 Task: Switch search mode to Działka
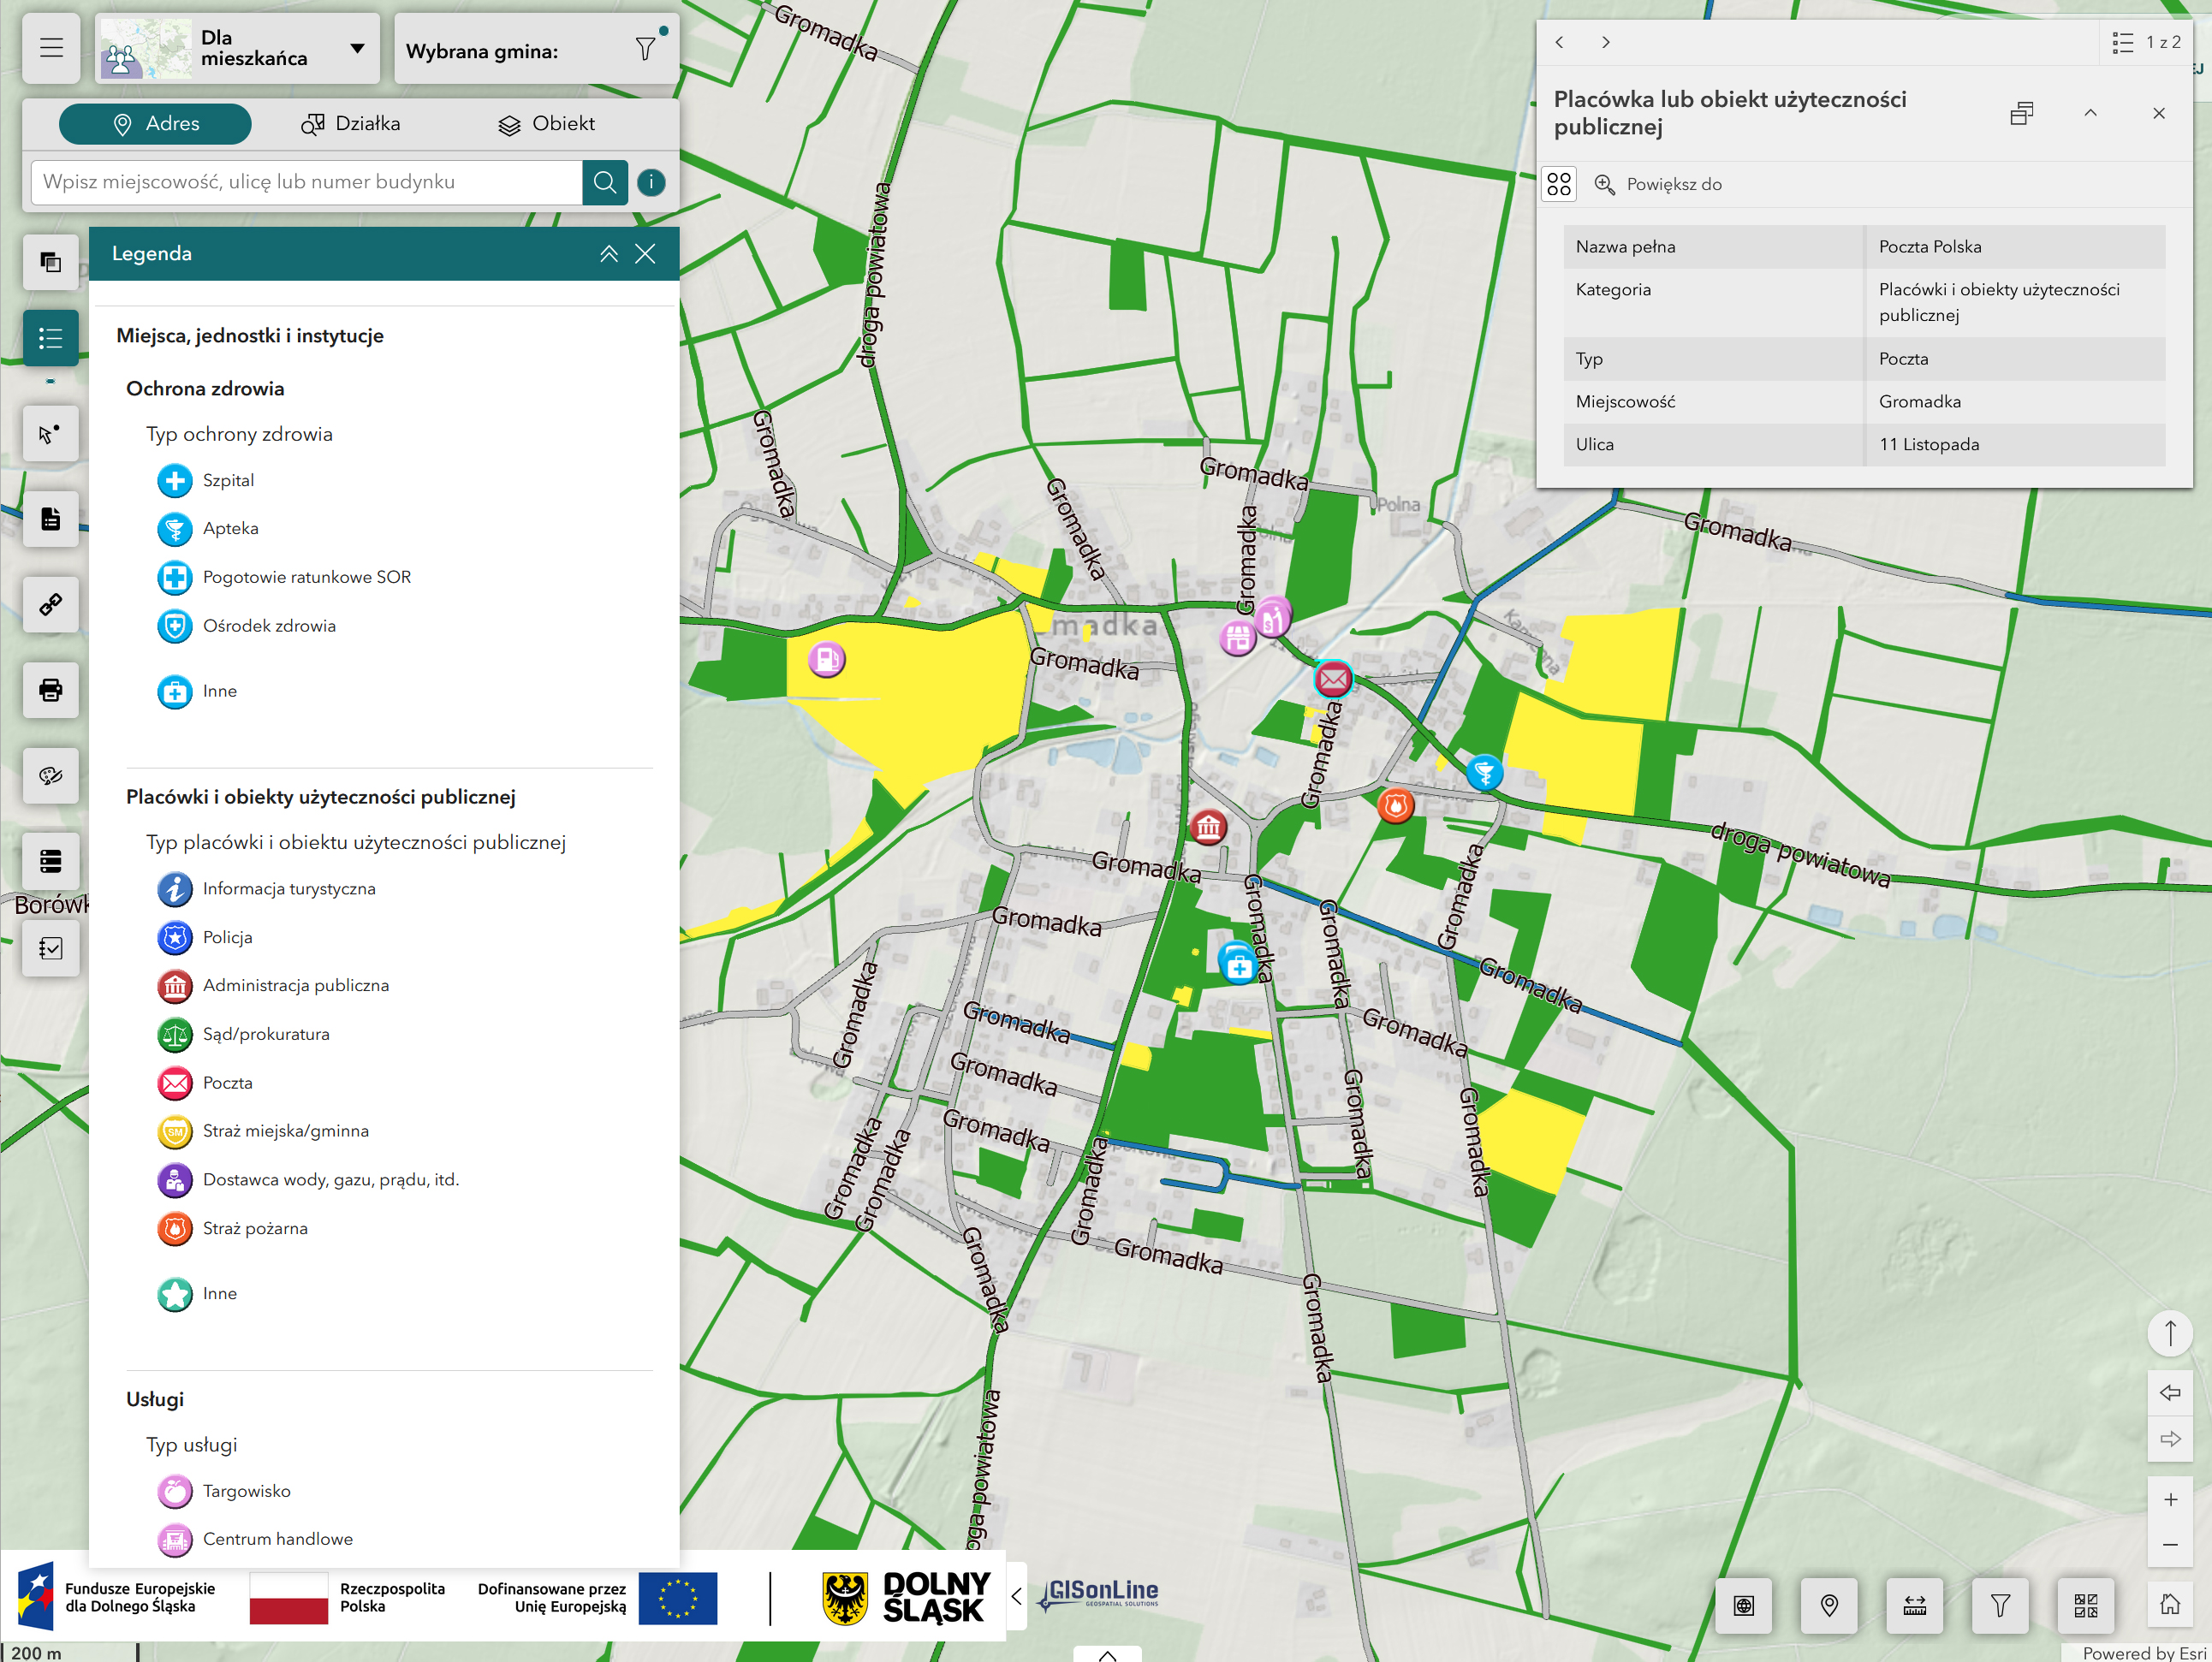coord(350,124)
